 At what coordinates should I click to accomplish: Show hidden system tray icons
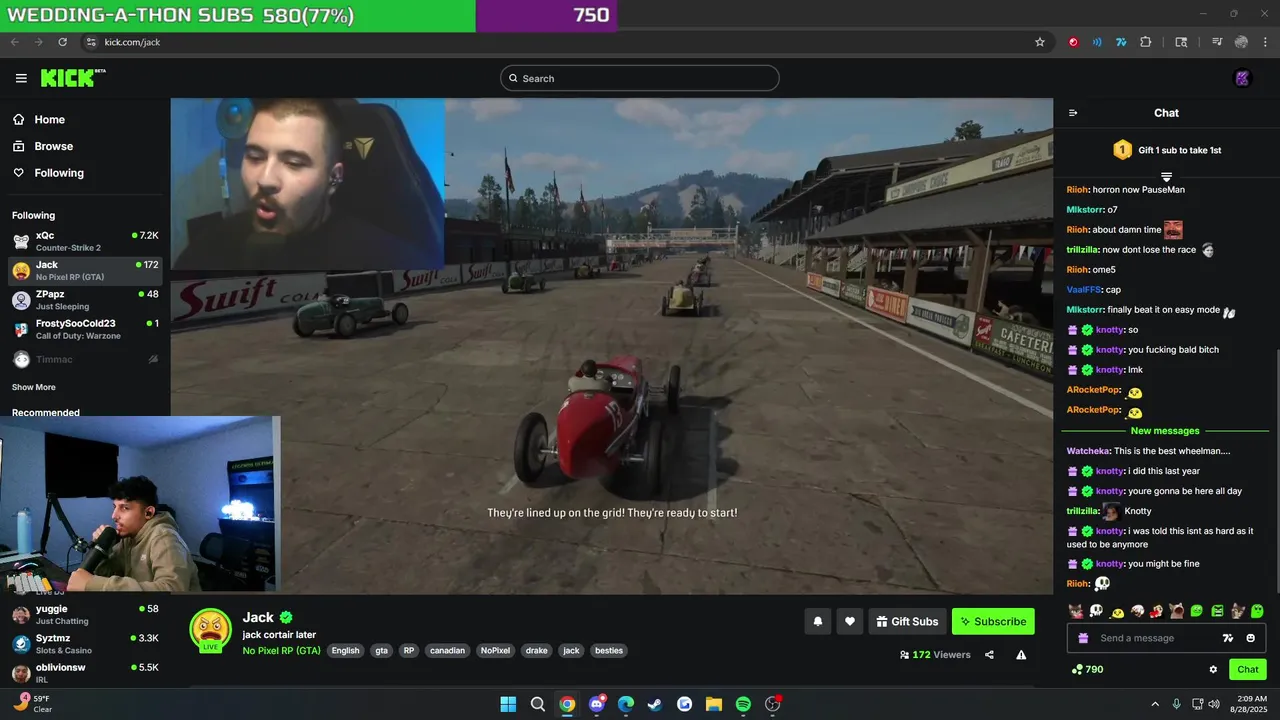click(1155, 704)
